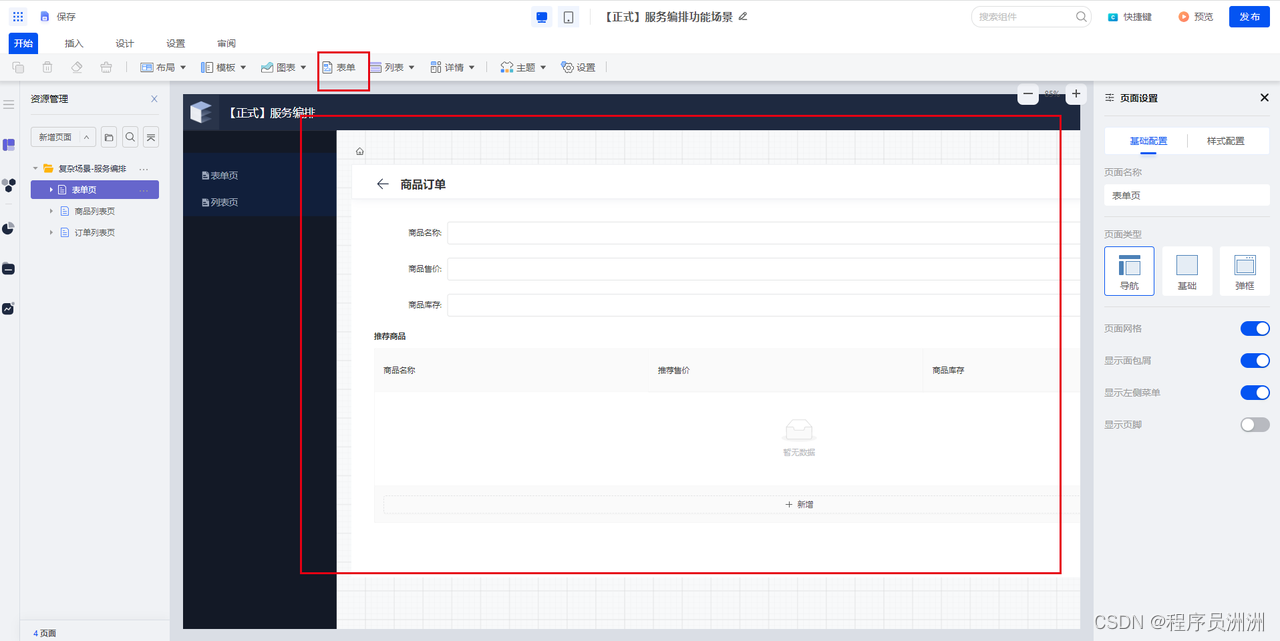
Task: Select 表单页 in the resource tree
Action: [x=95, y=190]
